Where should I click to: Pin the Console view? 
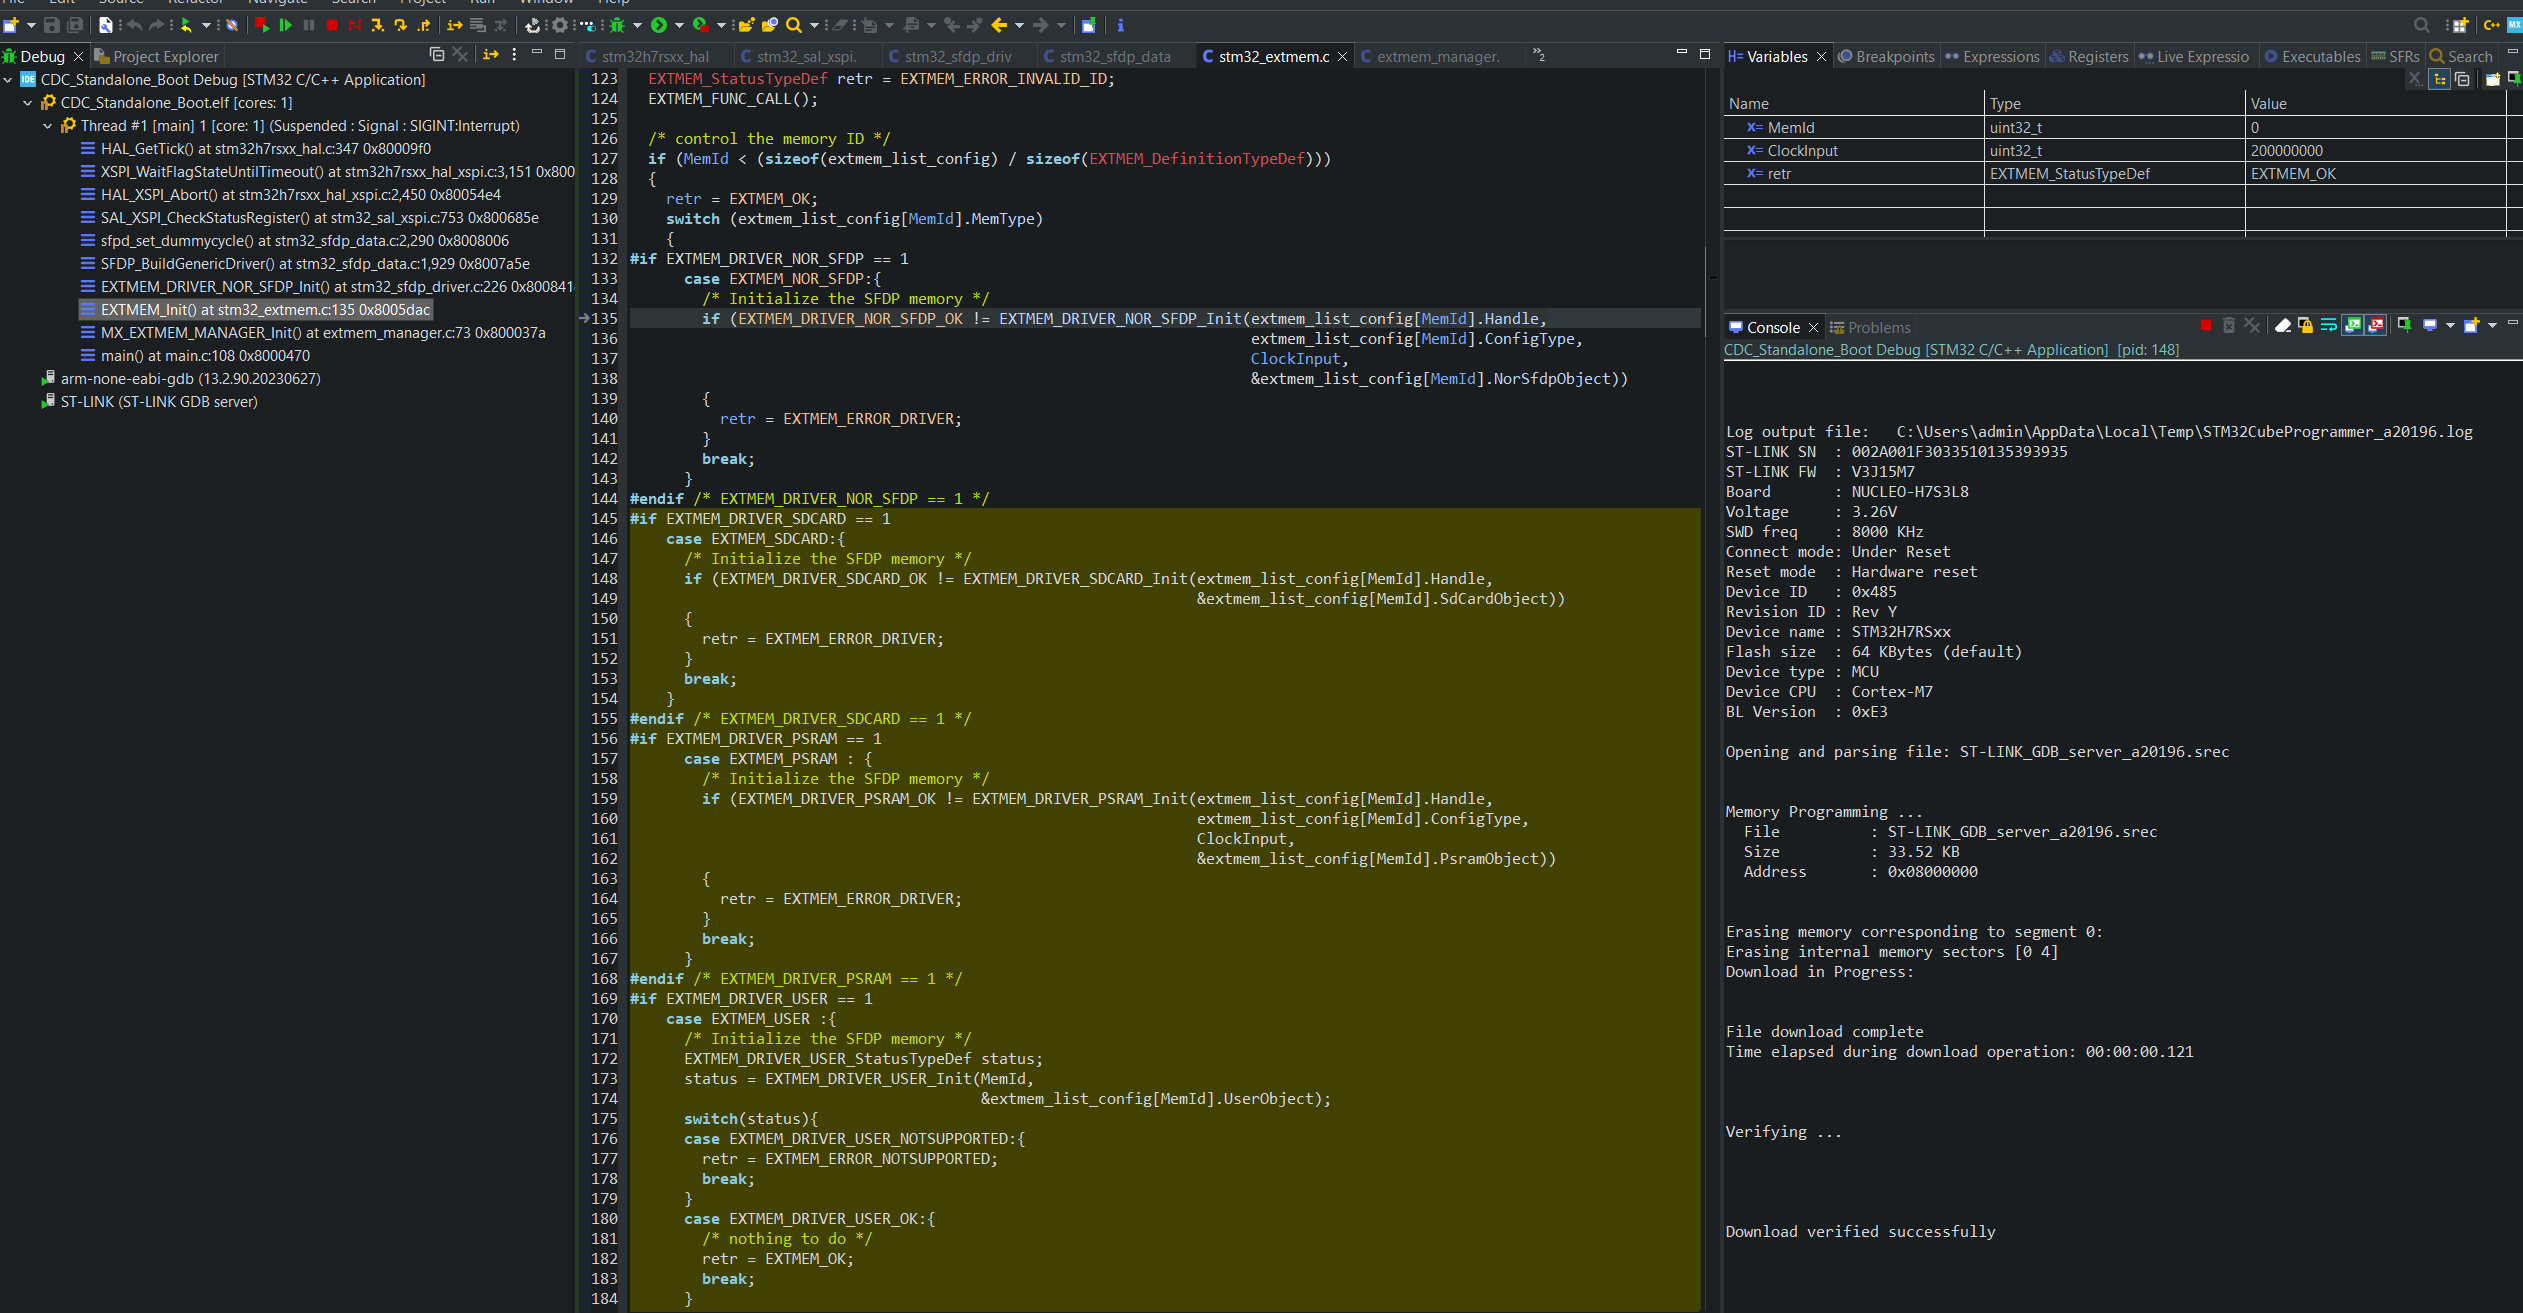2405,326
